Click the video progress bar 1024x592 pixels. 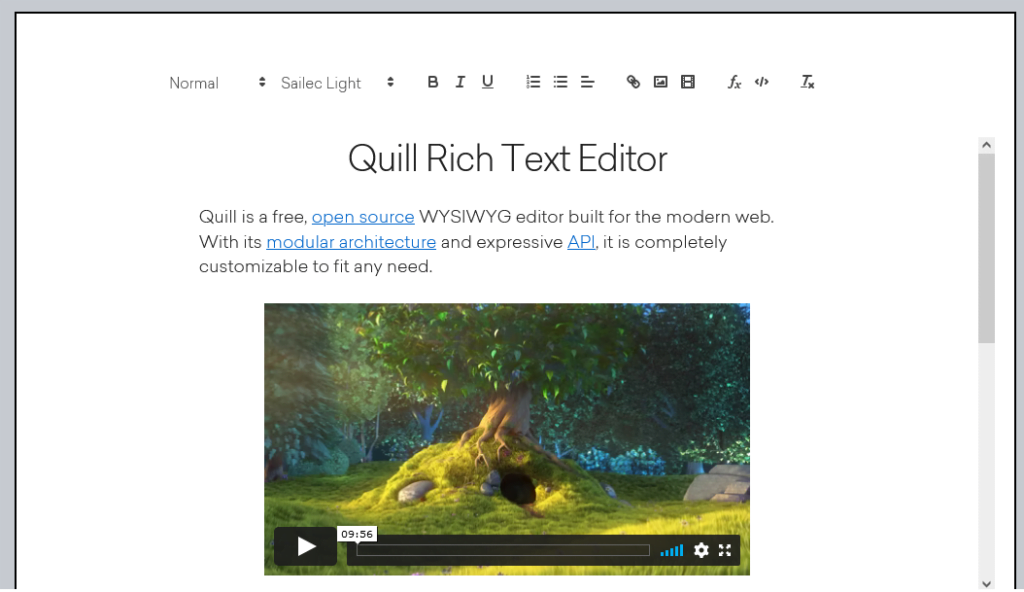[503, 550]
